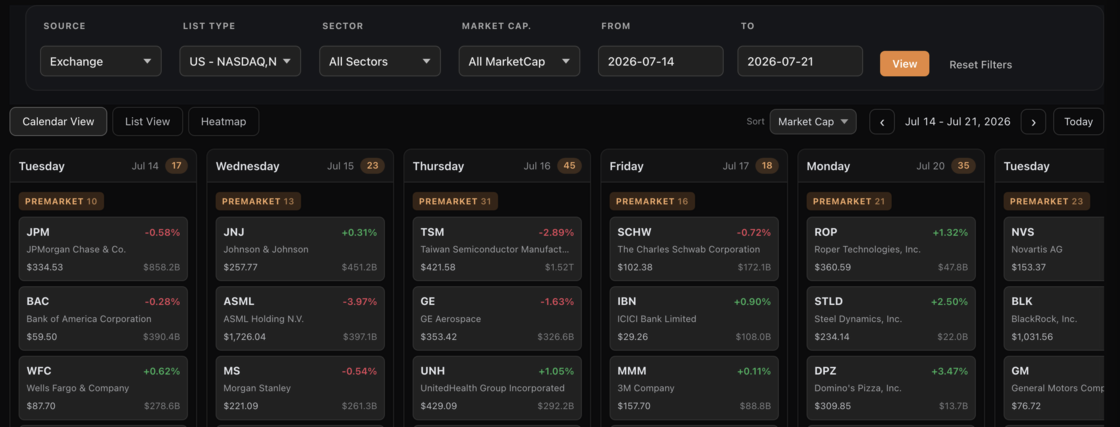Switch to Calendar View tab
The height and width of the screenshot is (427, 1120).
[59, 121]
